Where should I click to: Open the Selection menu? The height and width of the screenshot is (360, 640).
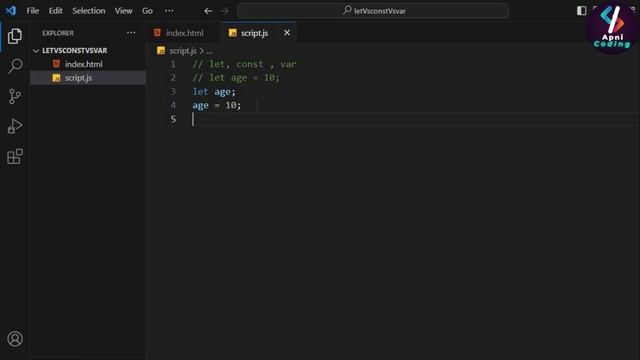pyautogui.click(x=89, y=11)
